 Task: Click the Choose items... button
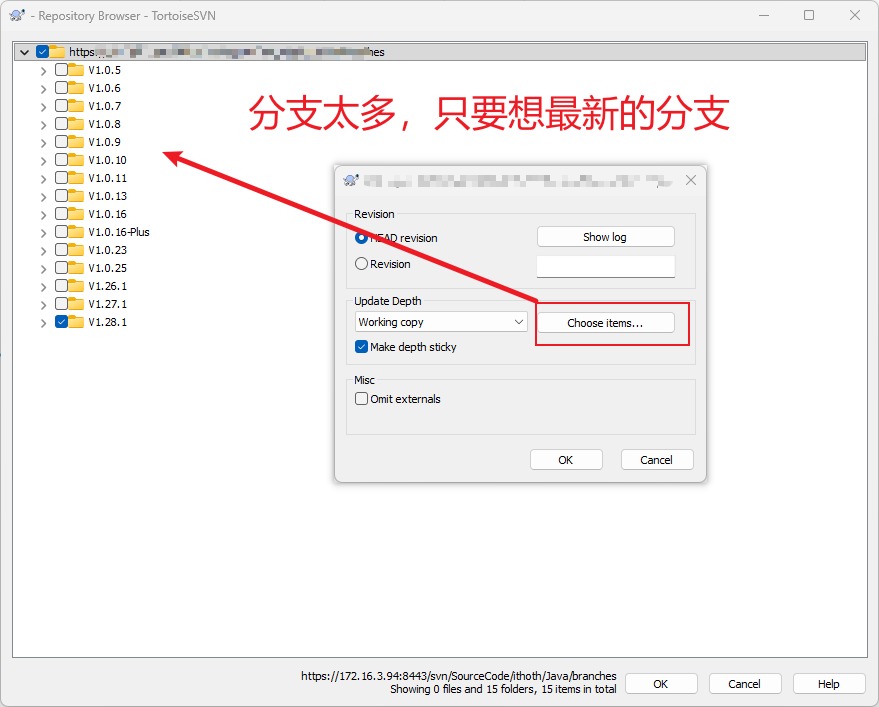pos(605,323)
